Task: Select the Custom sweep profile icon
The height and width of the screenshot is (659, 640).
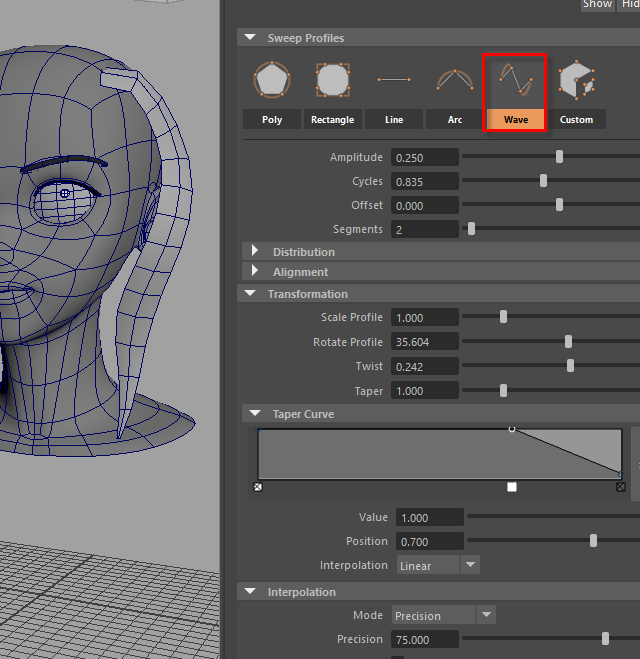Action: coord(577,79)
